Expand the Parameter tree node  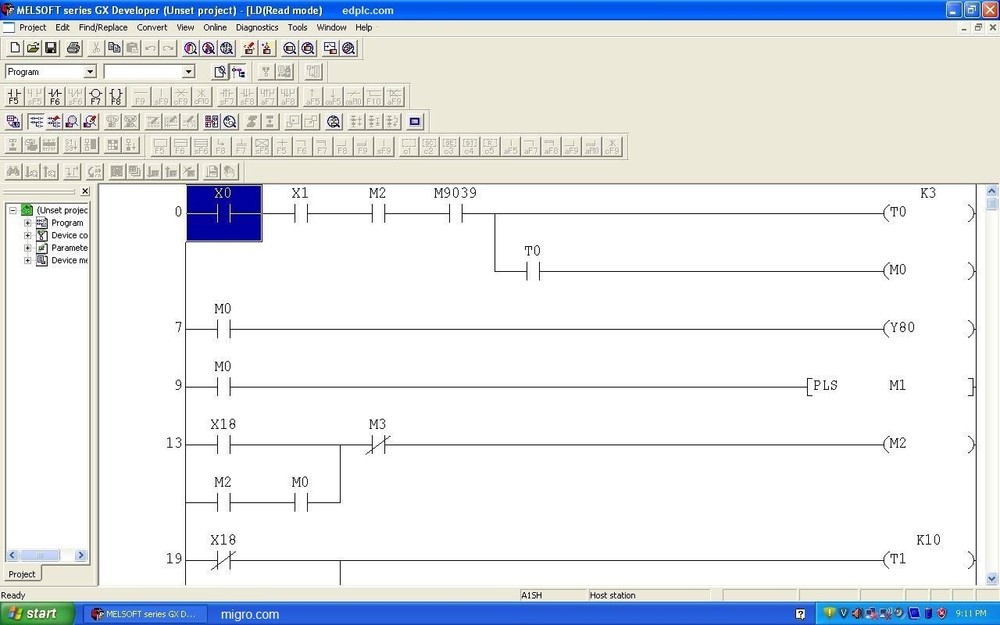click(27, 248)
